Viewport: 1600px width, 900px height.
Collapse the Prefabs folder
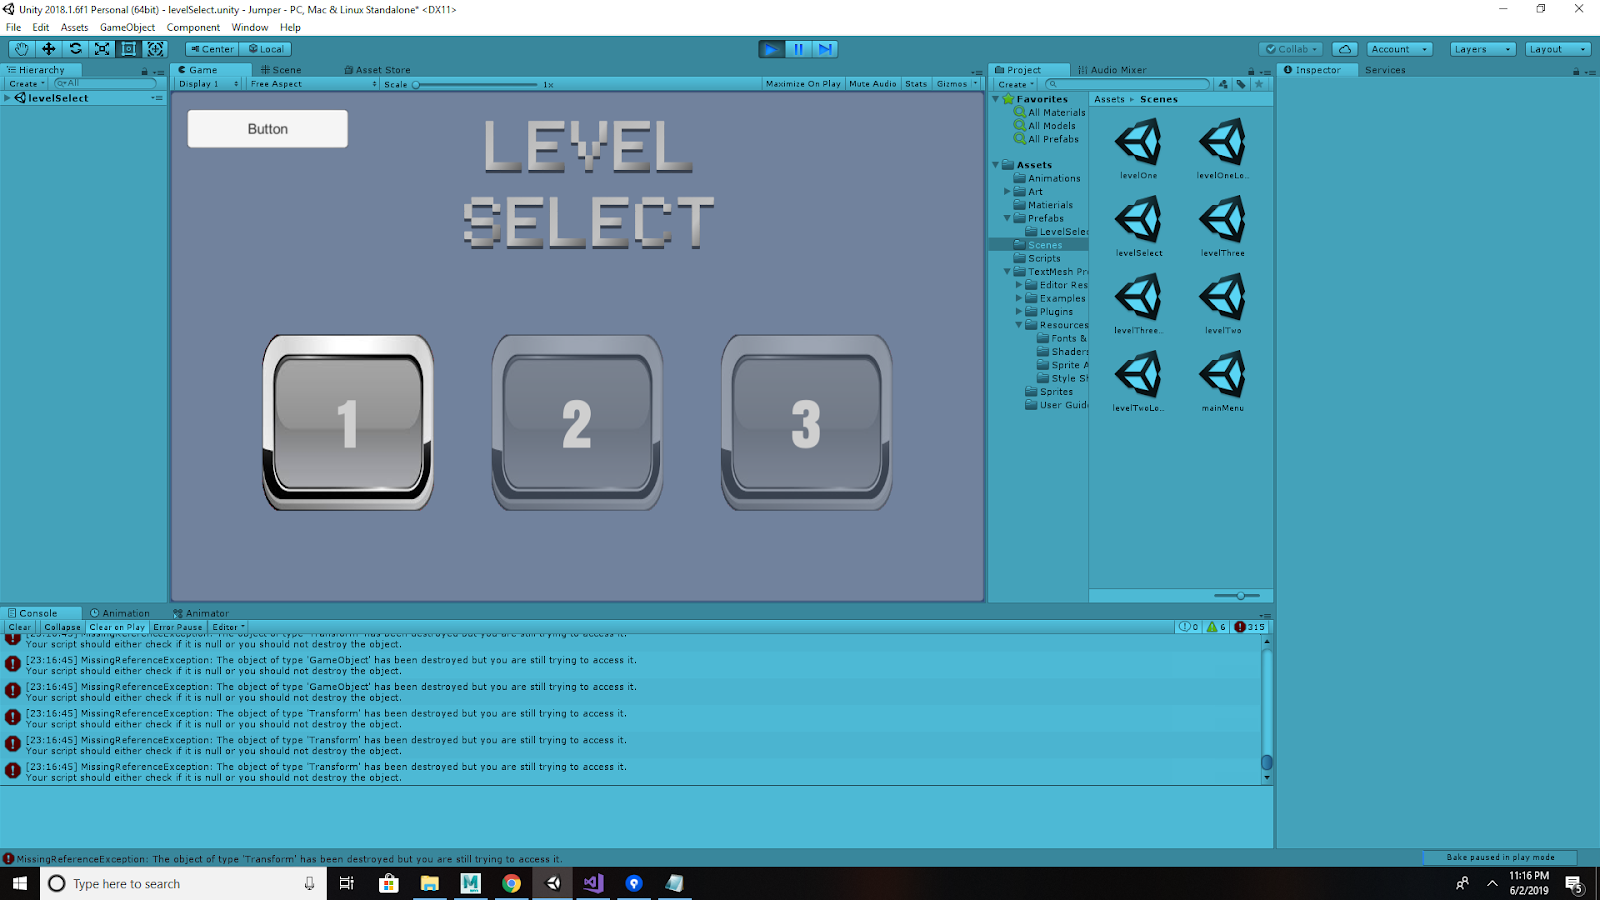tap(1007, 218)
